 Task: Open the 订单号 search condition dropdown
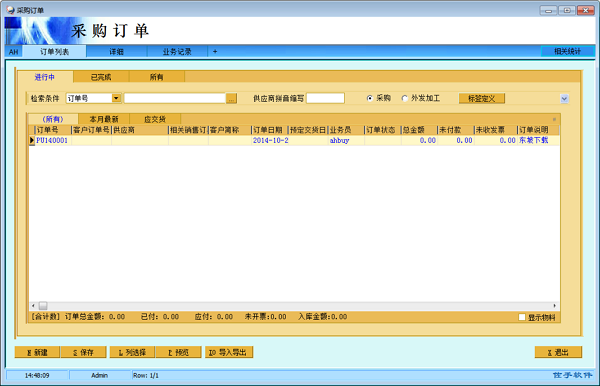point(116,98)
